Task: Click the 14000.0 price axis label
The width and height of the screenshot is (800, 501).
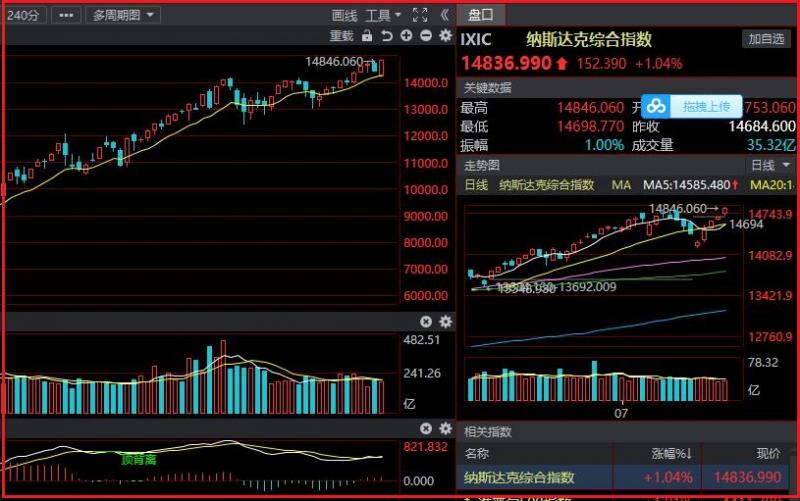Action: tap(426, 83)
